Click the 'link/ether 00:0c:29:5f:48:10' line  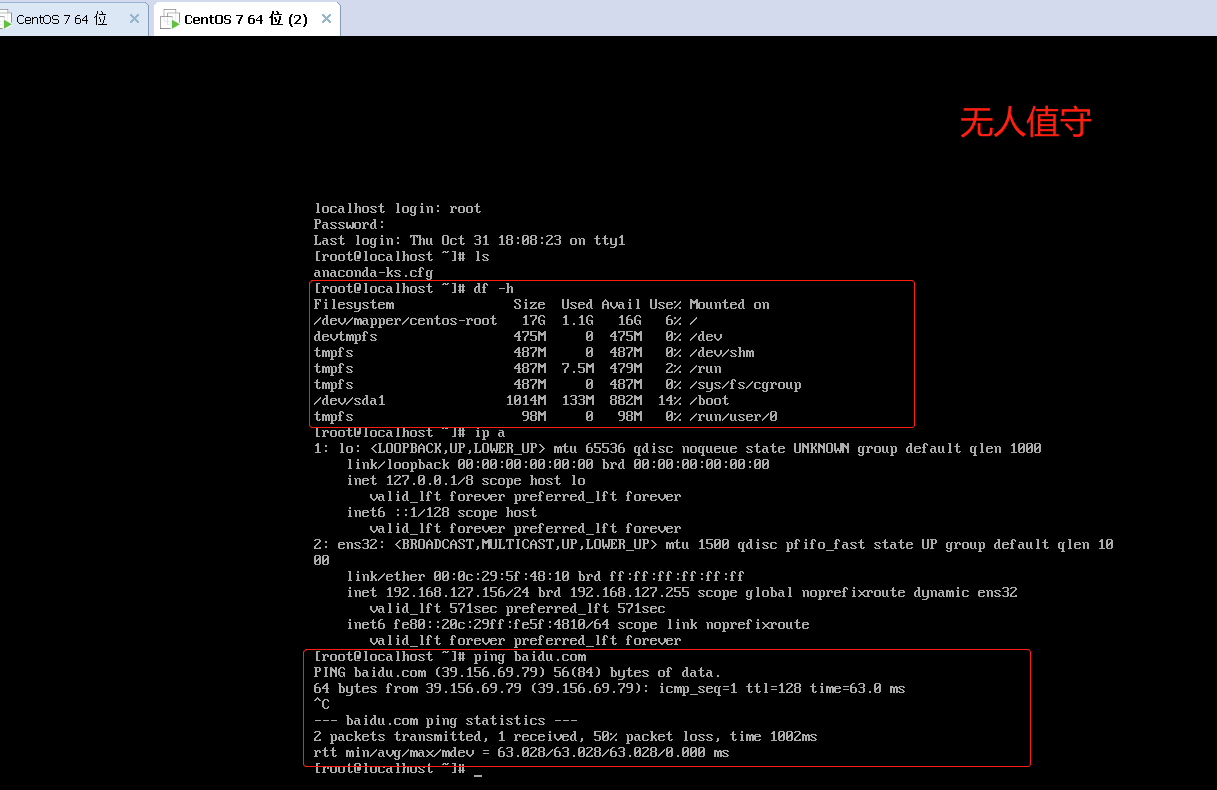545,576
